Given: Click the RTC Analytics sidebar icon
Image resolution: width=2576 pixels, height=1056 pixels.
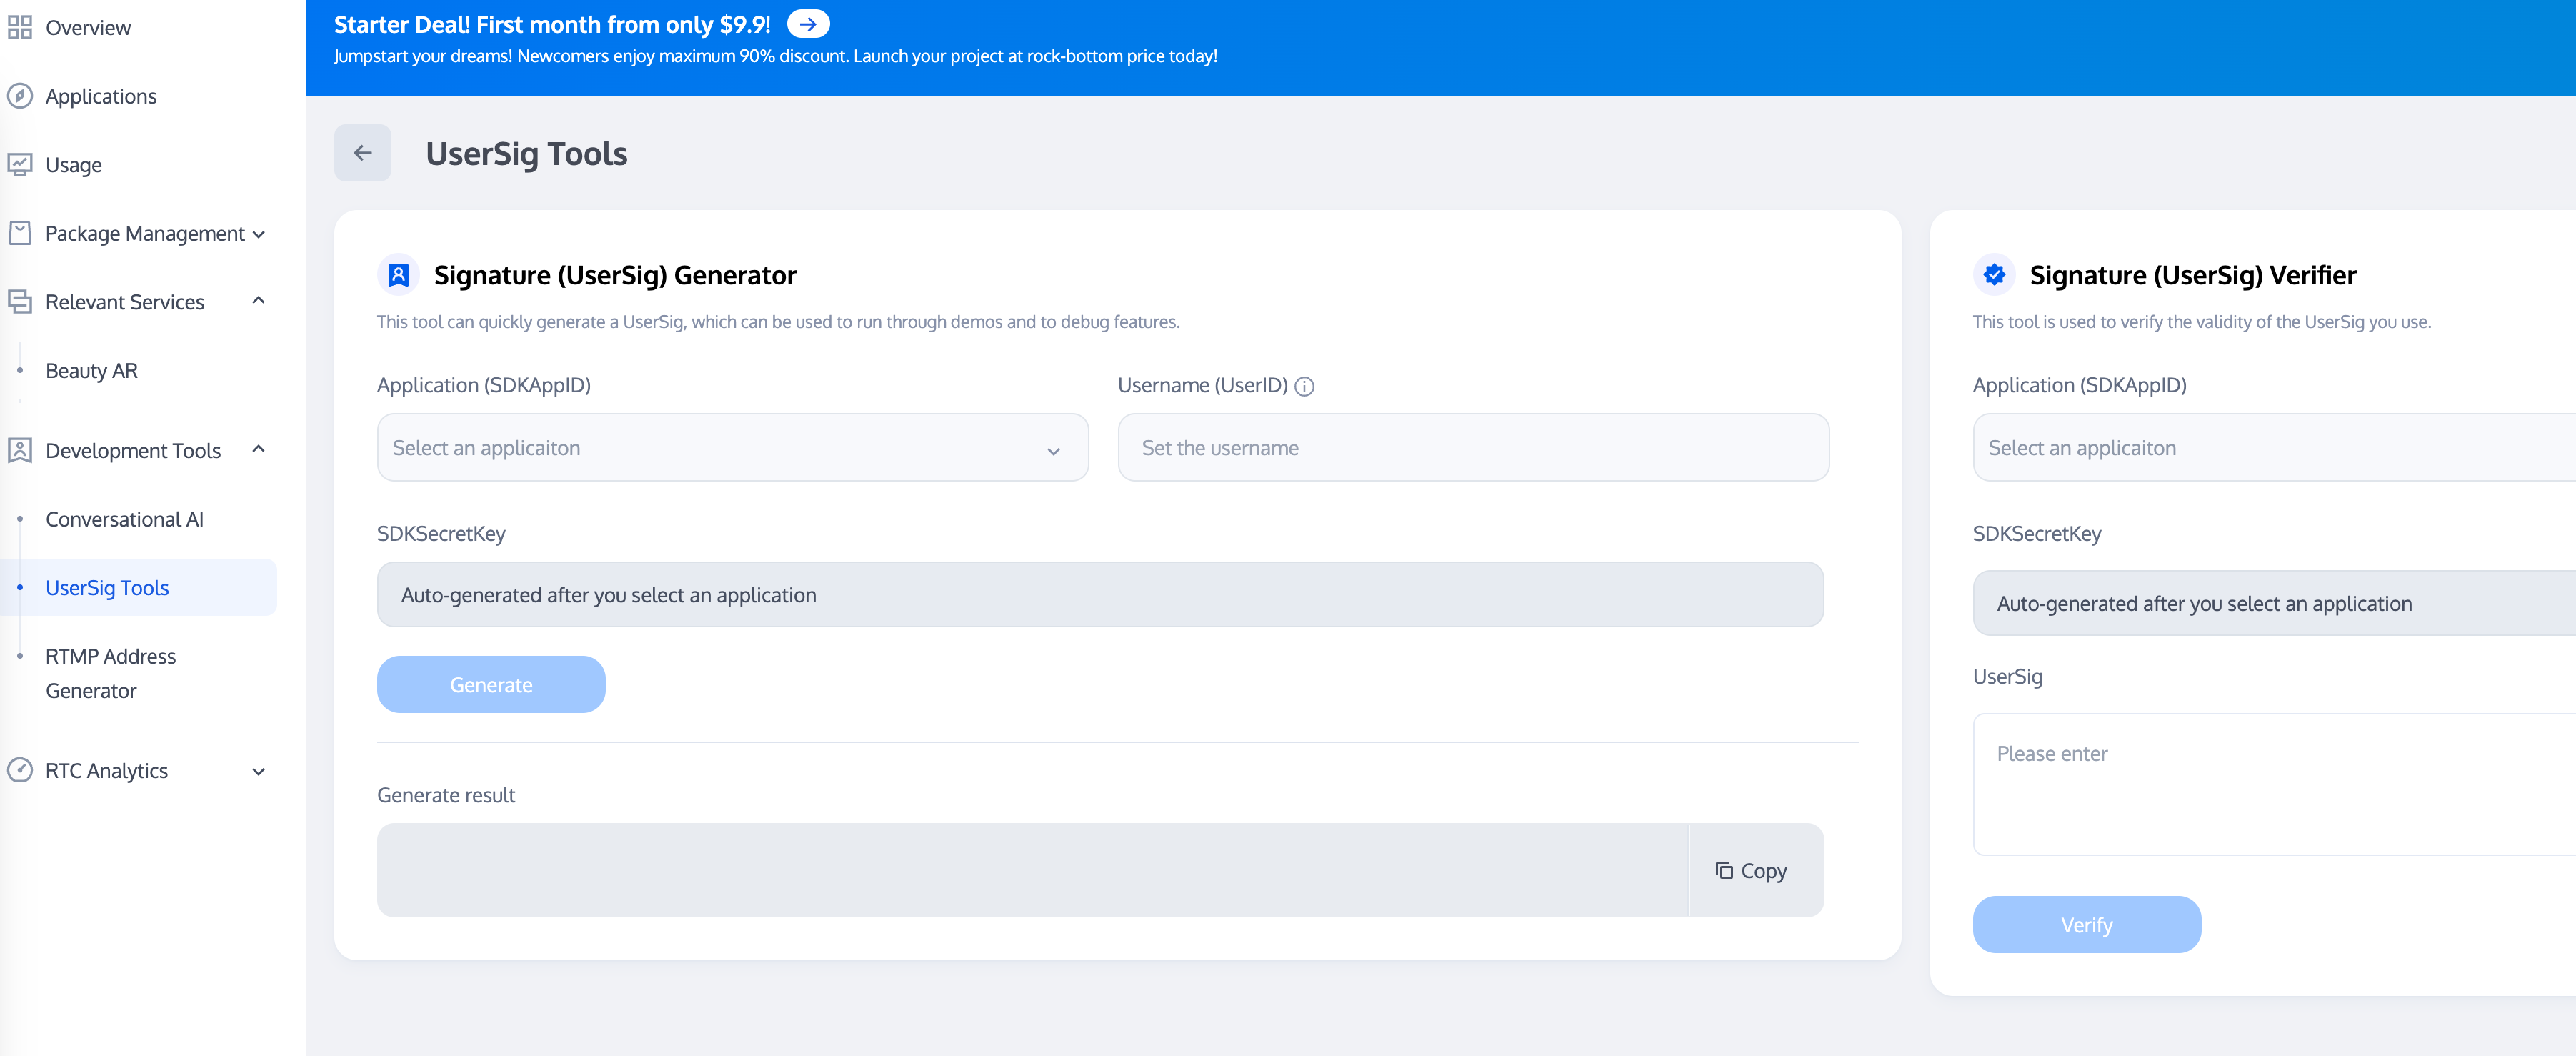Looking at the screenshot, I should (x=20, y=770).
